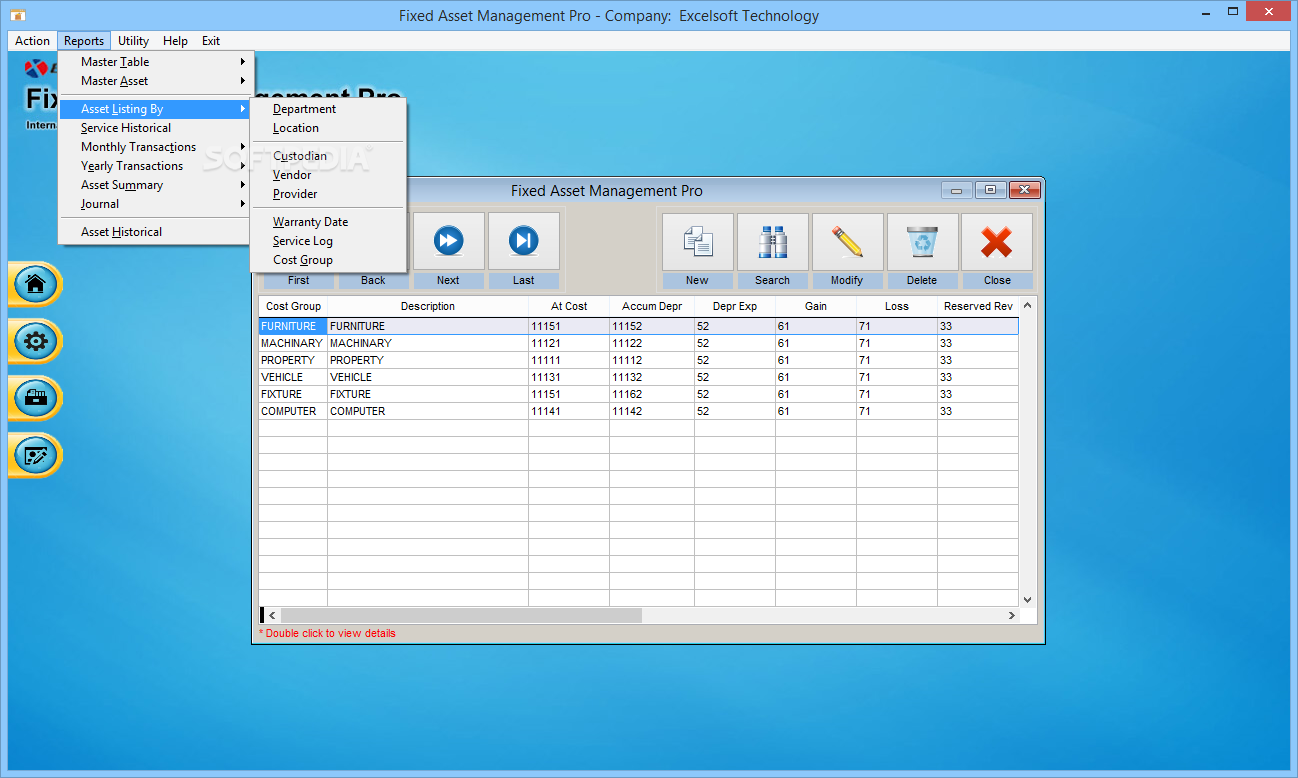
Task: Click the Home sidebar icon
Action: point(35,284)
